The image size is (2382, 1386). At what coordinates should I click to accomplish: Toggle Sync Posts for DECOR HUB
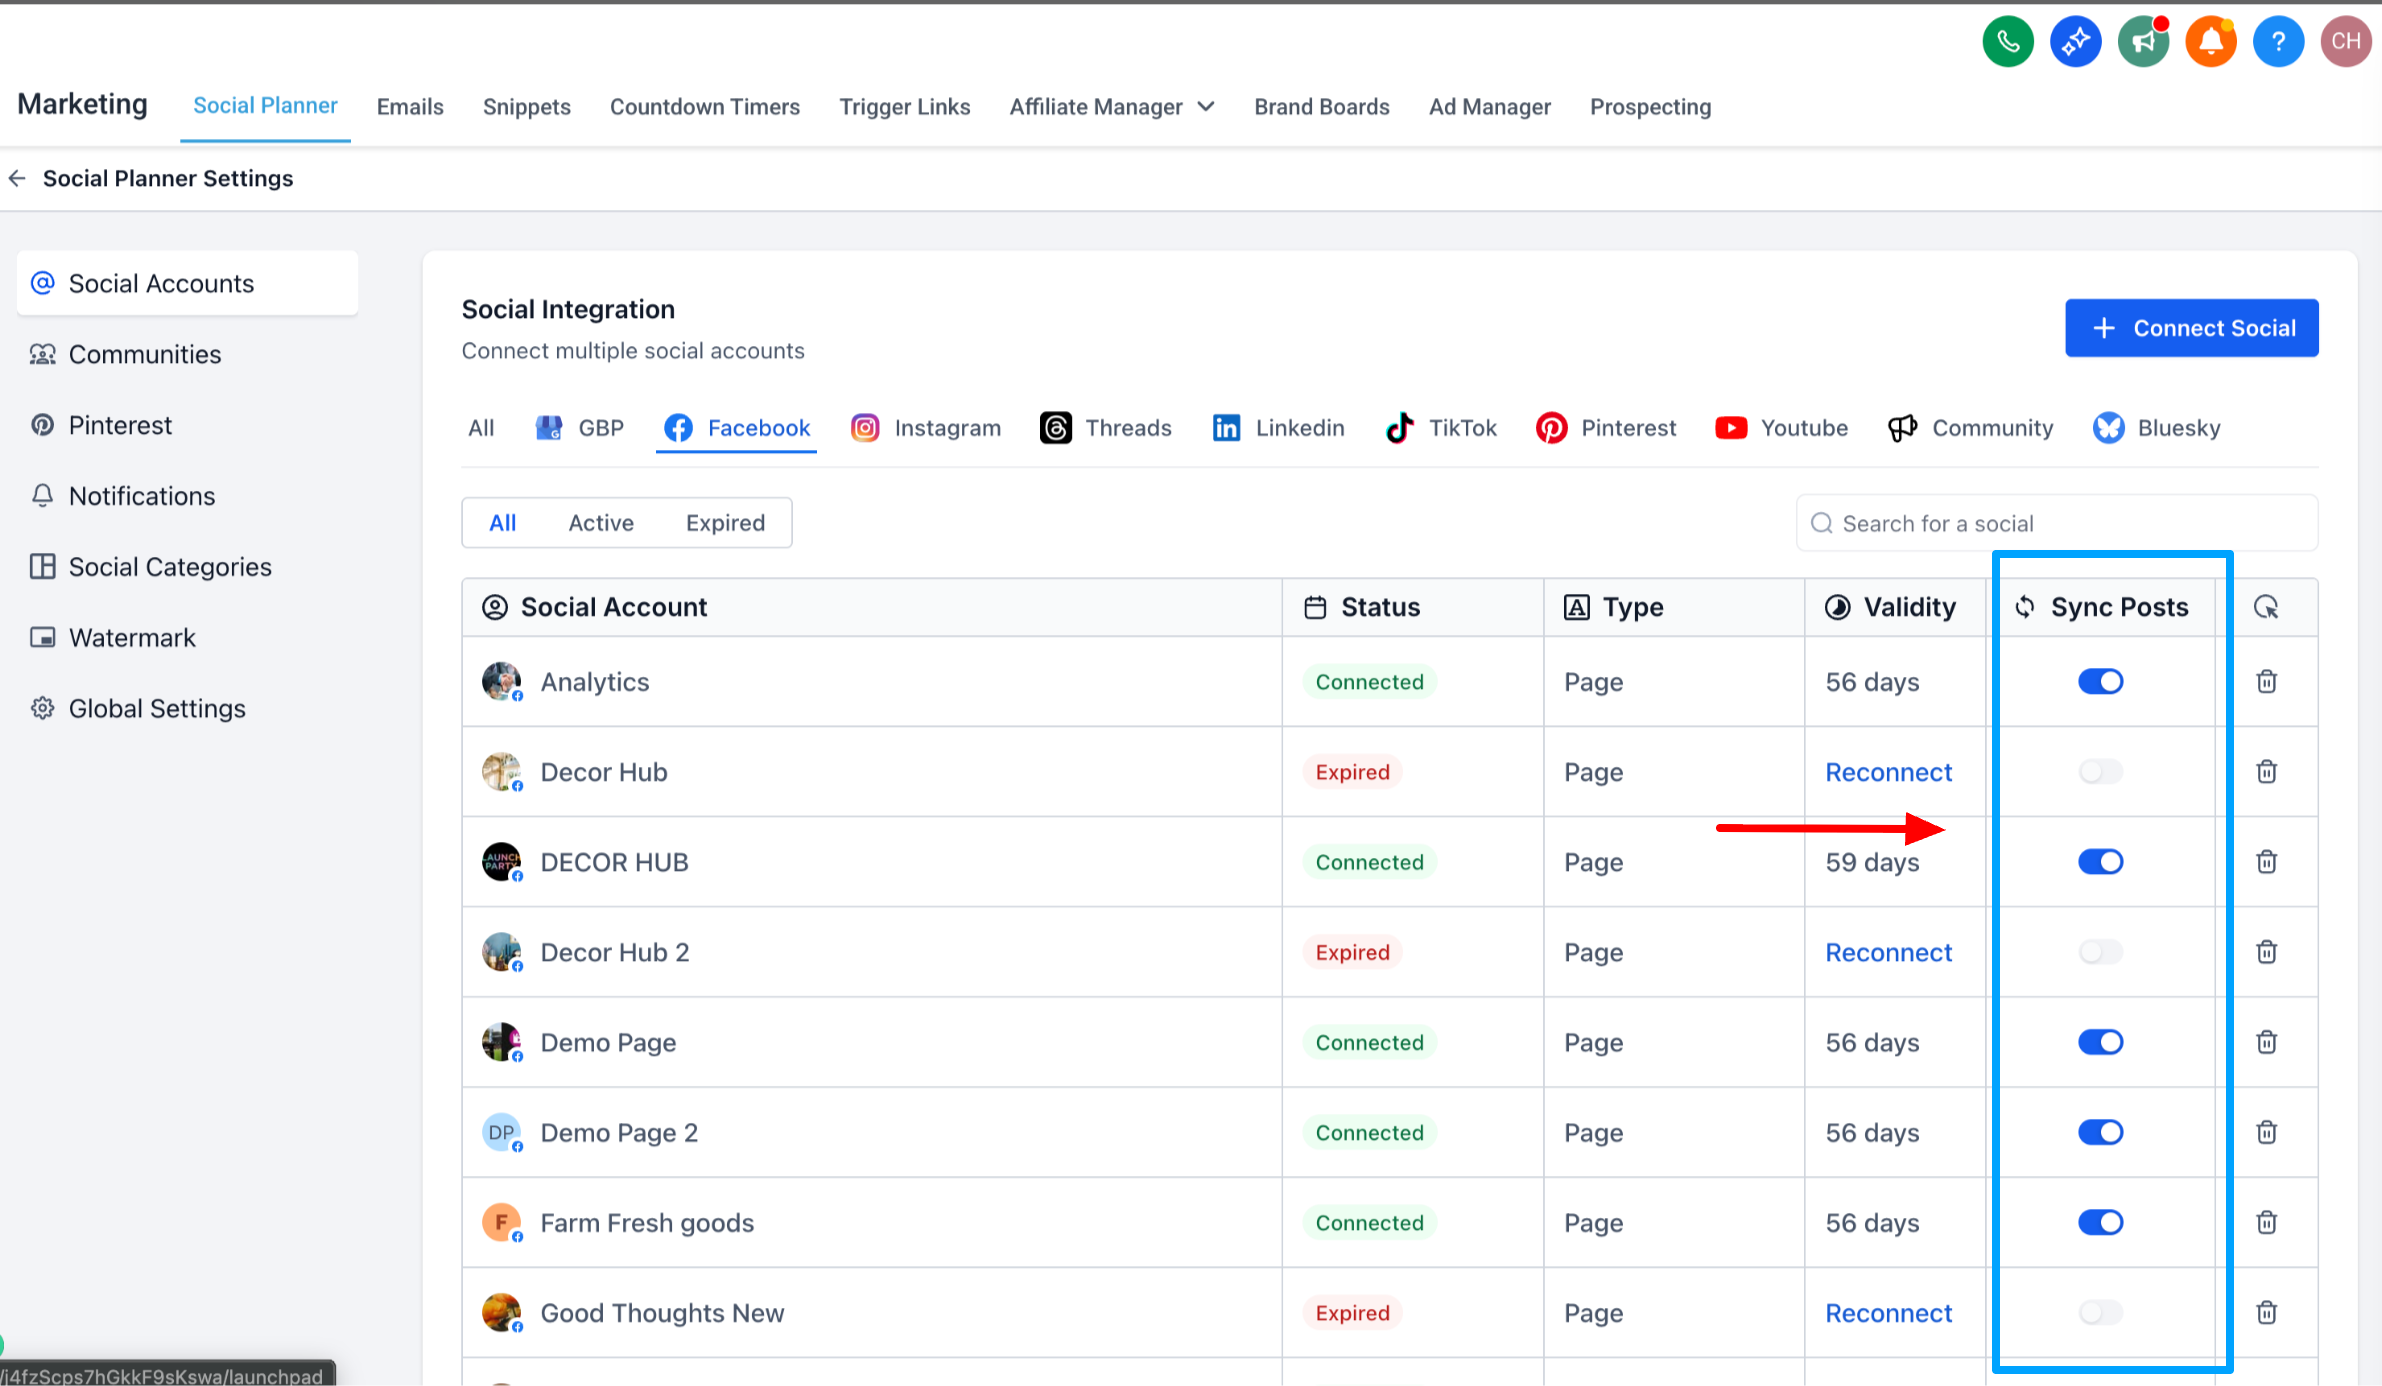2100,862
